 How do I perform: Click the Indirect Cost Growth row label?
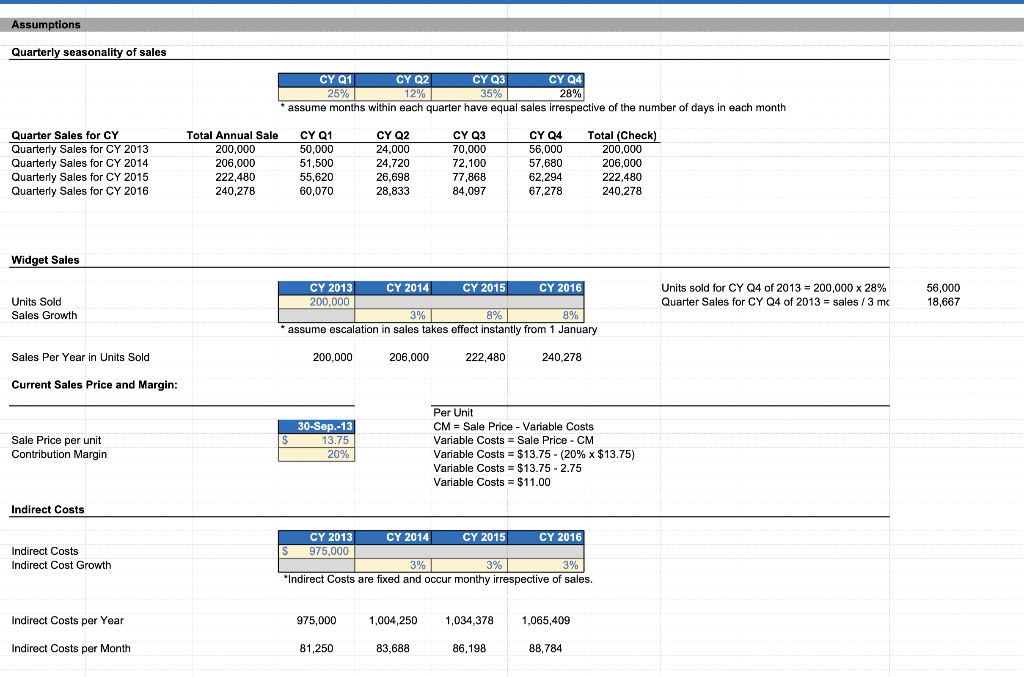(x=61, y=565)
